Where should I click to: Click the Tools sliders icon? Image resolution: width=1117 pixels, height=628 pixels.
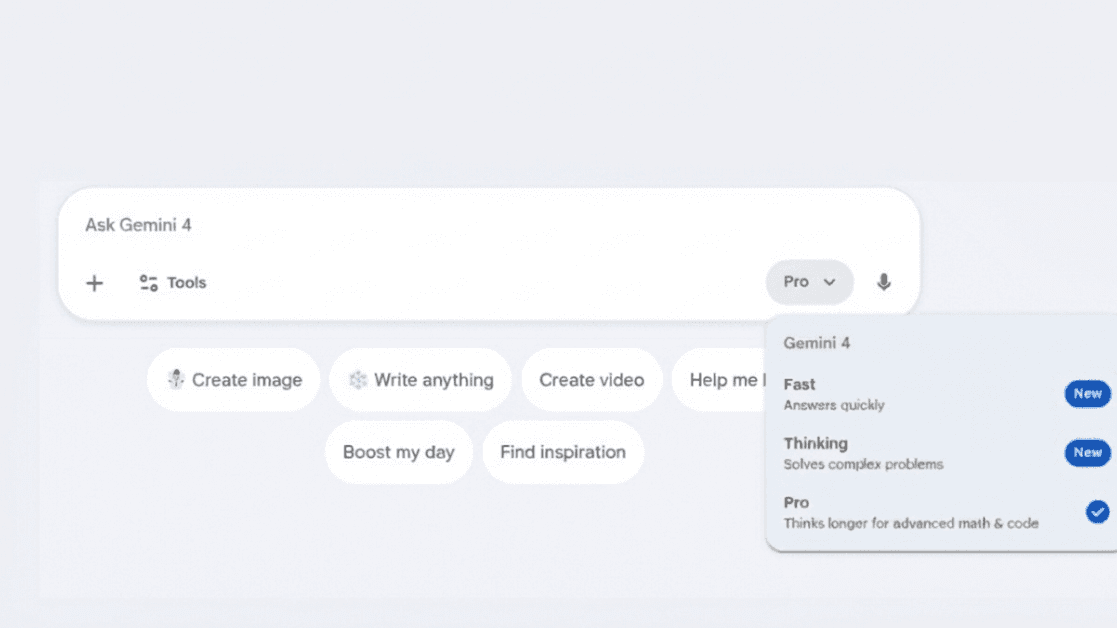148,283
